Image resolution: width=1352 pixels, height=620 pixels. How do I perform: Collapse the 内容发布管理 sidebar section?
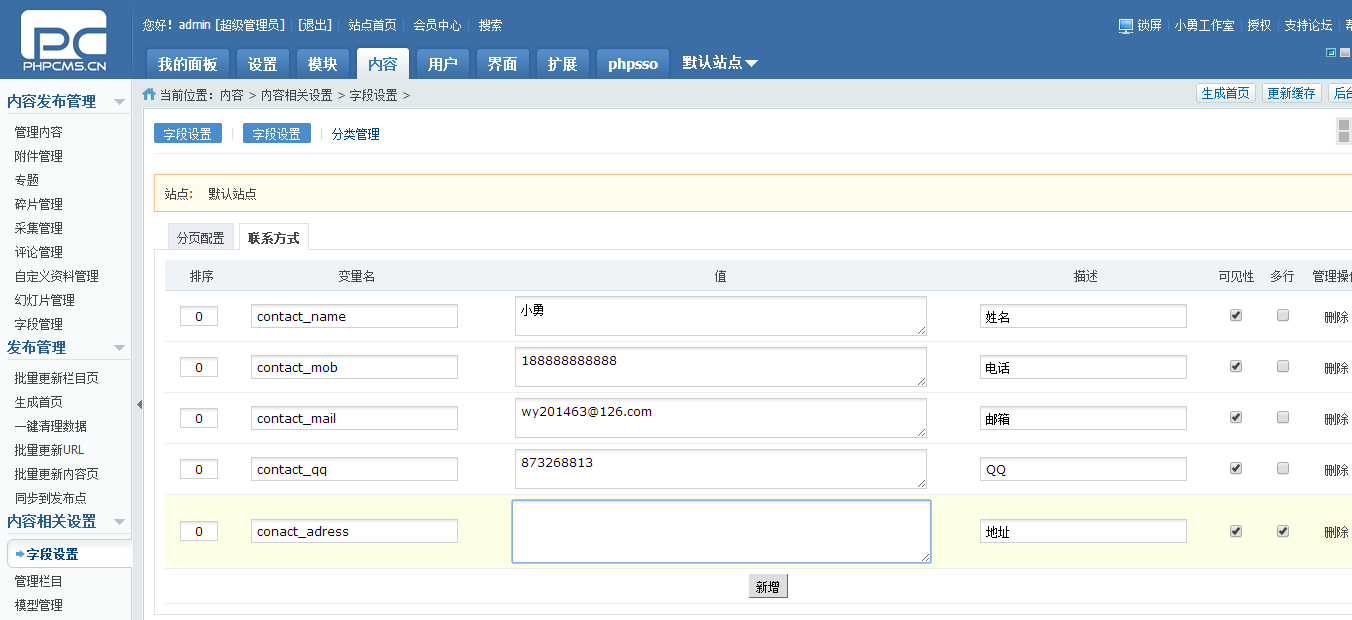(119, 100)
